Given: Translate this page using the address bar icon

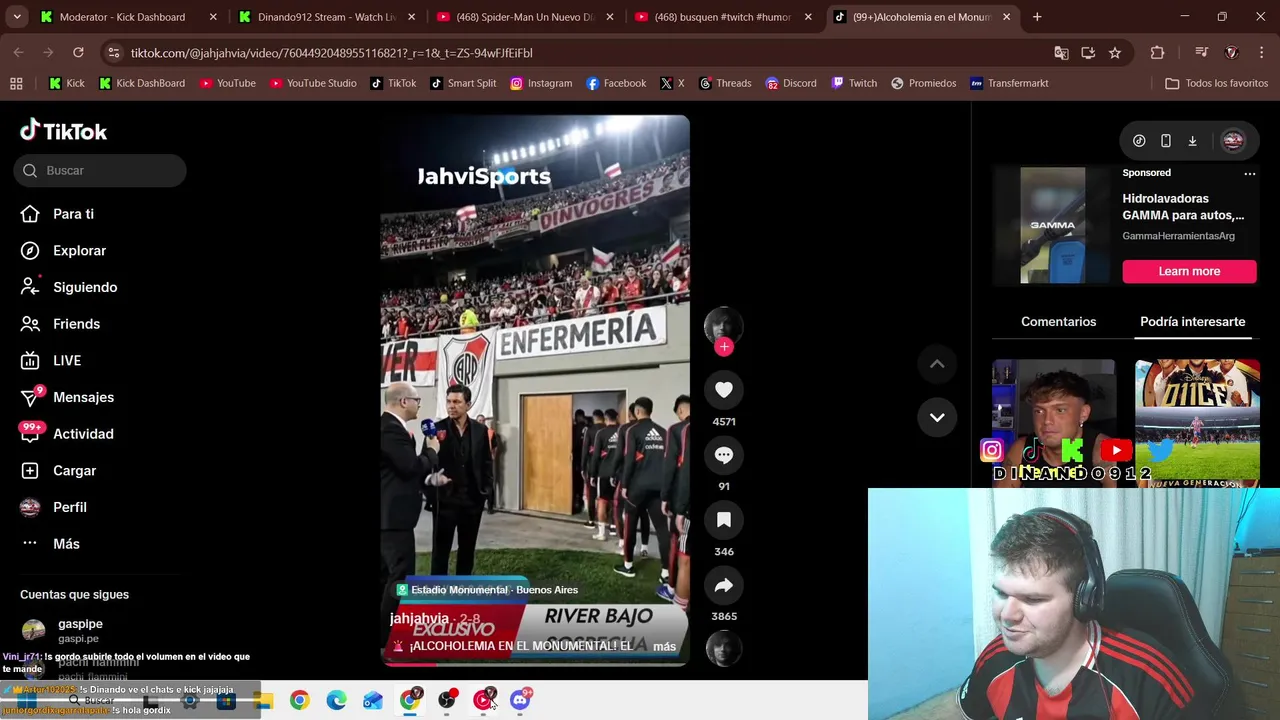Looking at the screenshot, I should (x=1061, y=53).
